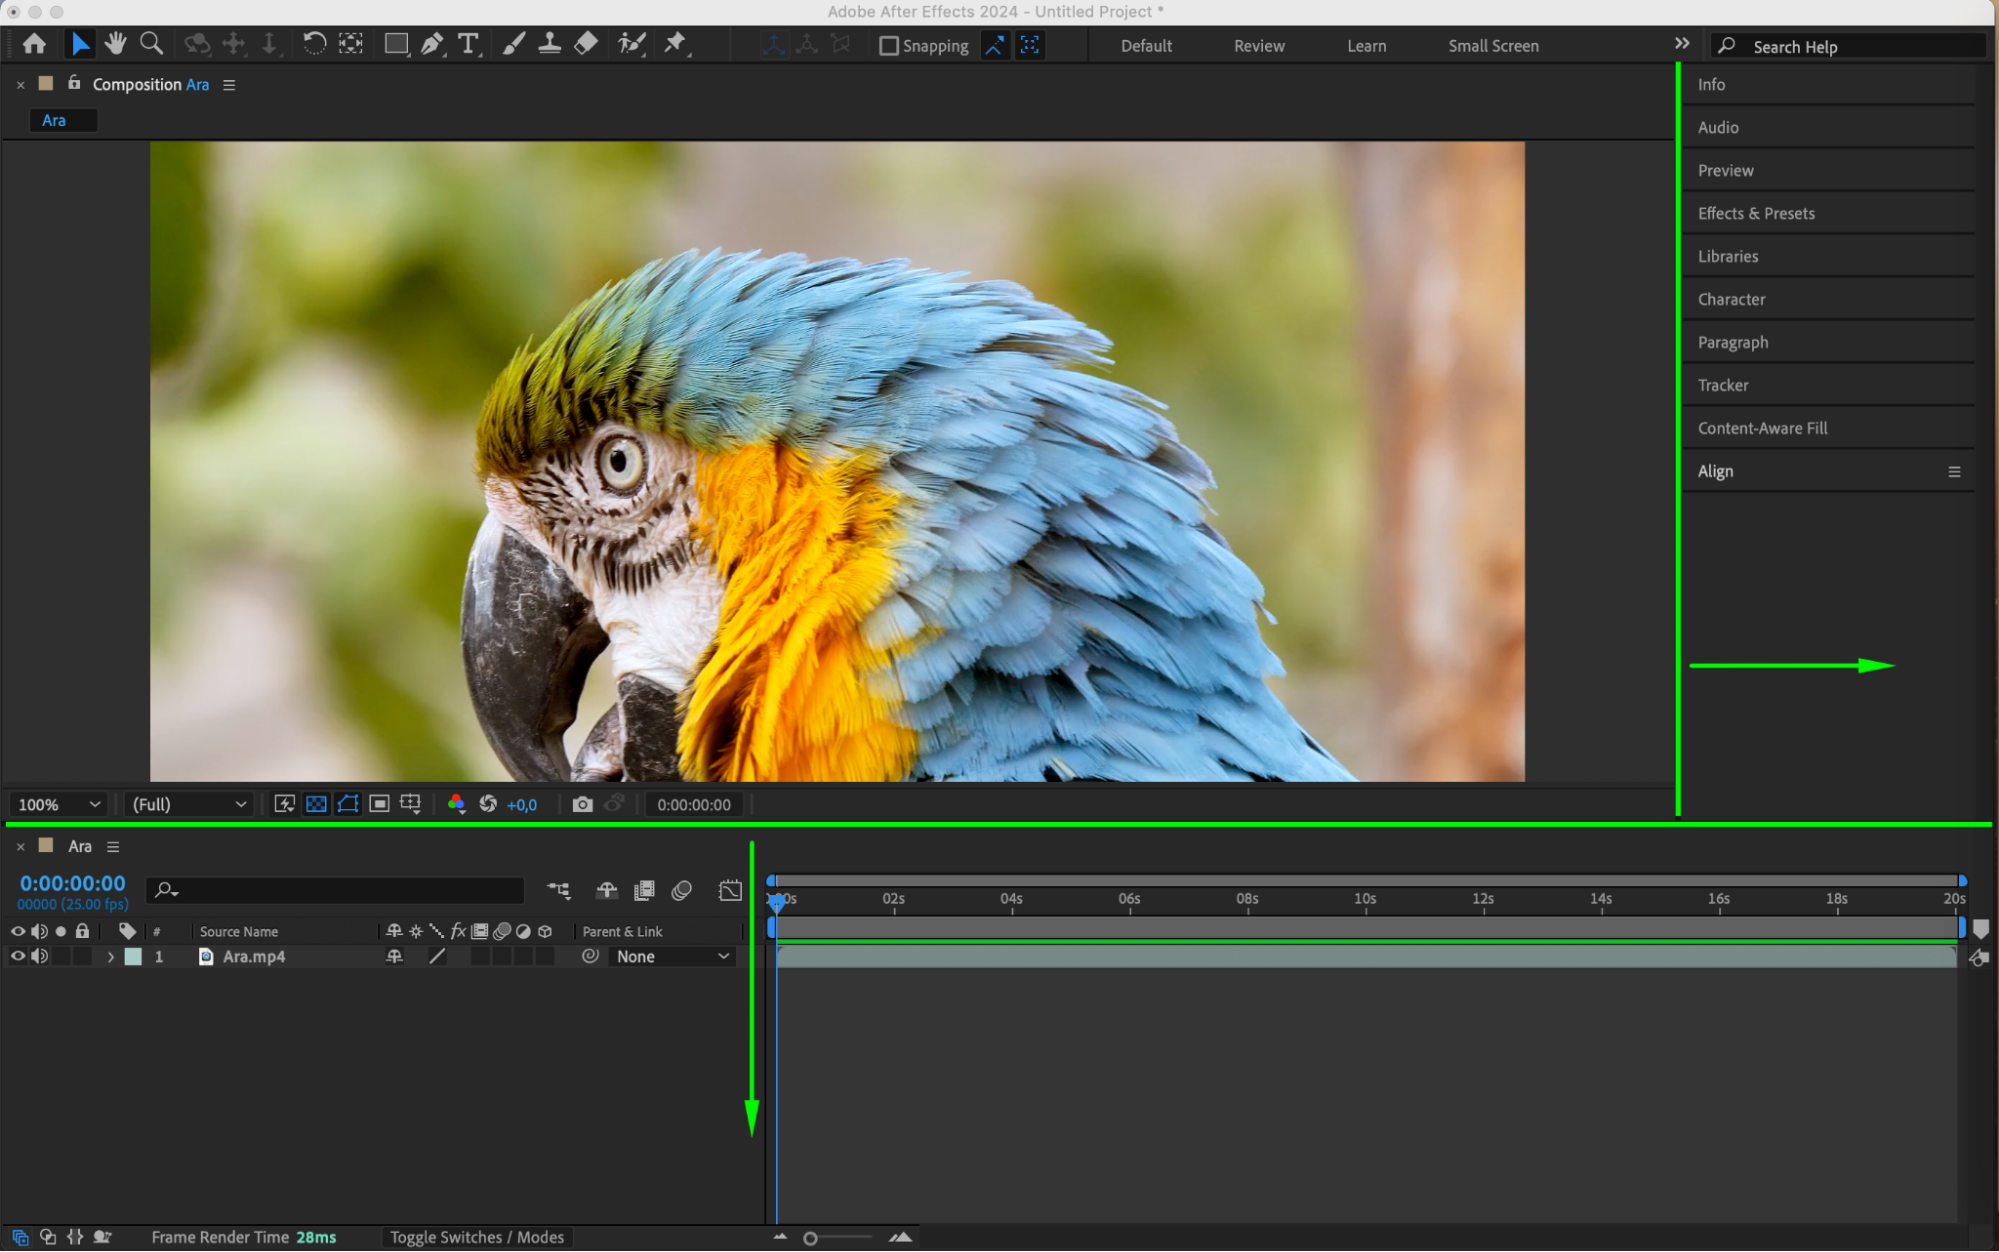Viewport: 1999px width, 1252px height.
Task: Select the Hand tool
Action: pyautogui.click(x=116, y=44)
